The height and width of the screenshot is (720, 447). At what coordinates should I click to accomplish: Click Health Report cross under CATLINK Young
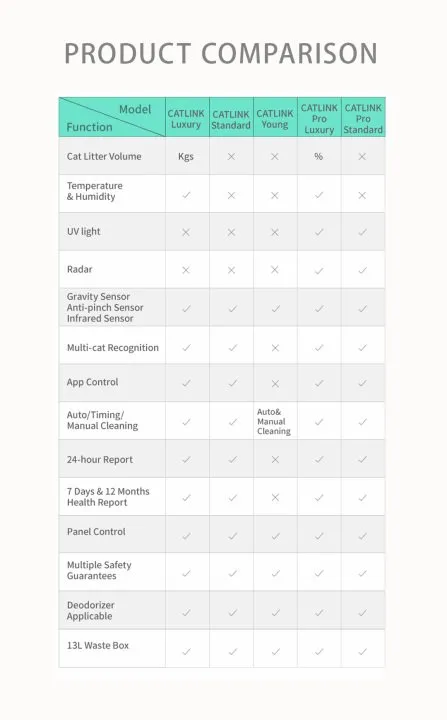pyautogui.click(x=275, y=497)
